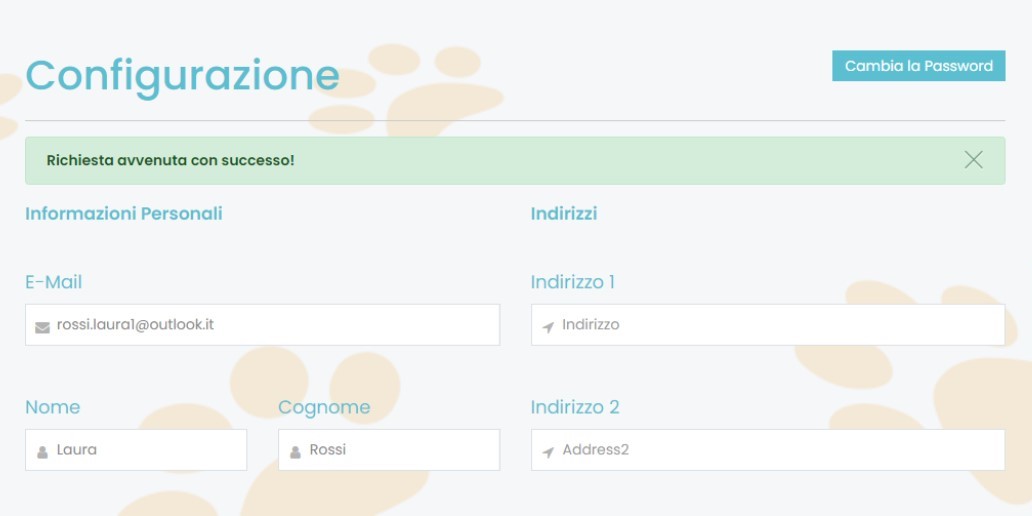Click the Indirizzo 2 label
This screenshot has height=516, width=1032.
(575, 407)
